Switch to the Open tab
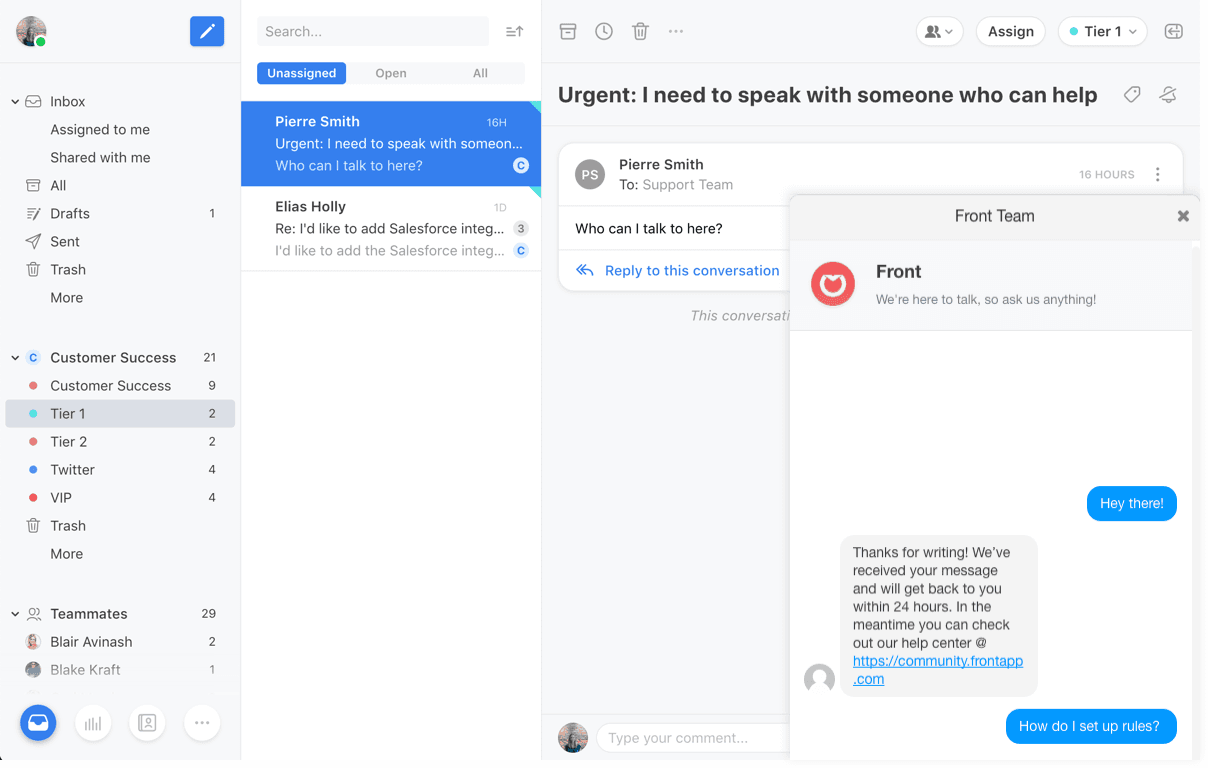 tap(391, 73)
